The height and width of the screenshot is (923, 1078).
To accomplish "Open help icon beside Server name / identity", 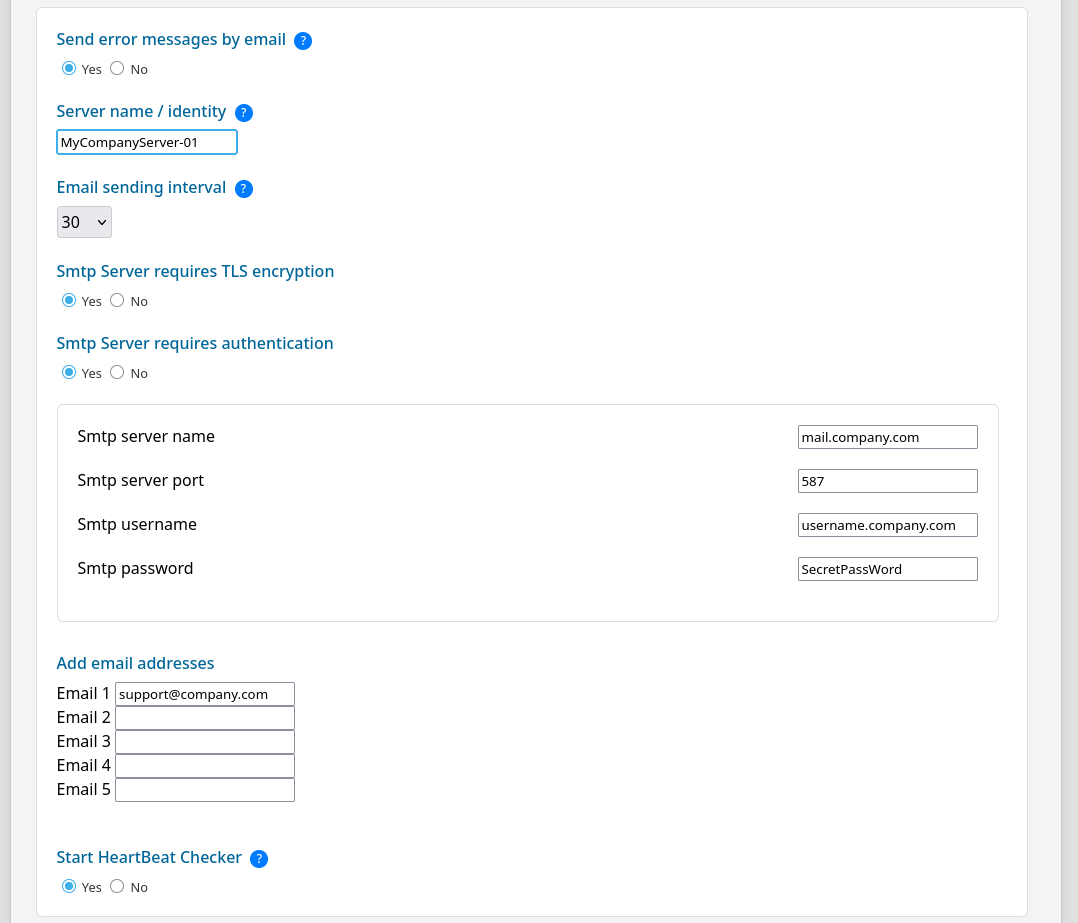I will (x=243, y=113).
